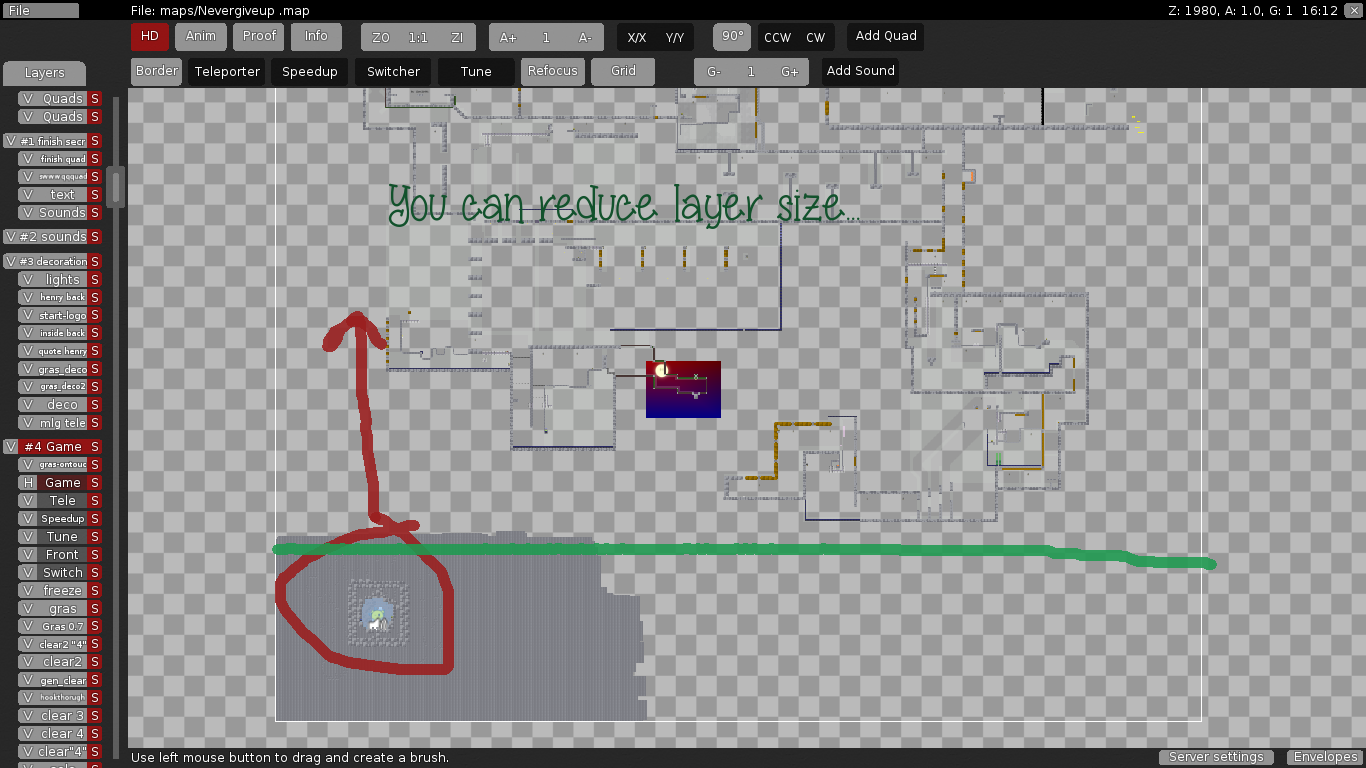The width and height of the screenshot is (1366, 768).
Task: Select the ZI zoom-in icon
Action: 457,37
